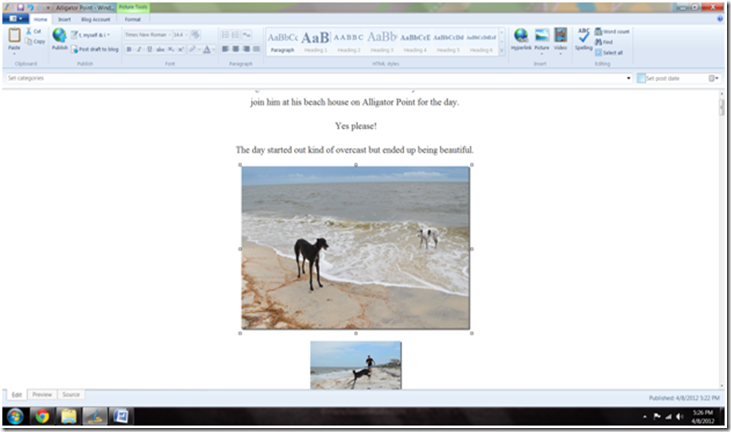731x432 pixels.
Task: Click the Video insert icon
Action: (x=560, y=35)
